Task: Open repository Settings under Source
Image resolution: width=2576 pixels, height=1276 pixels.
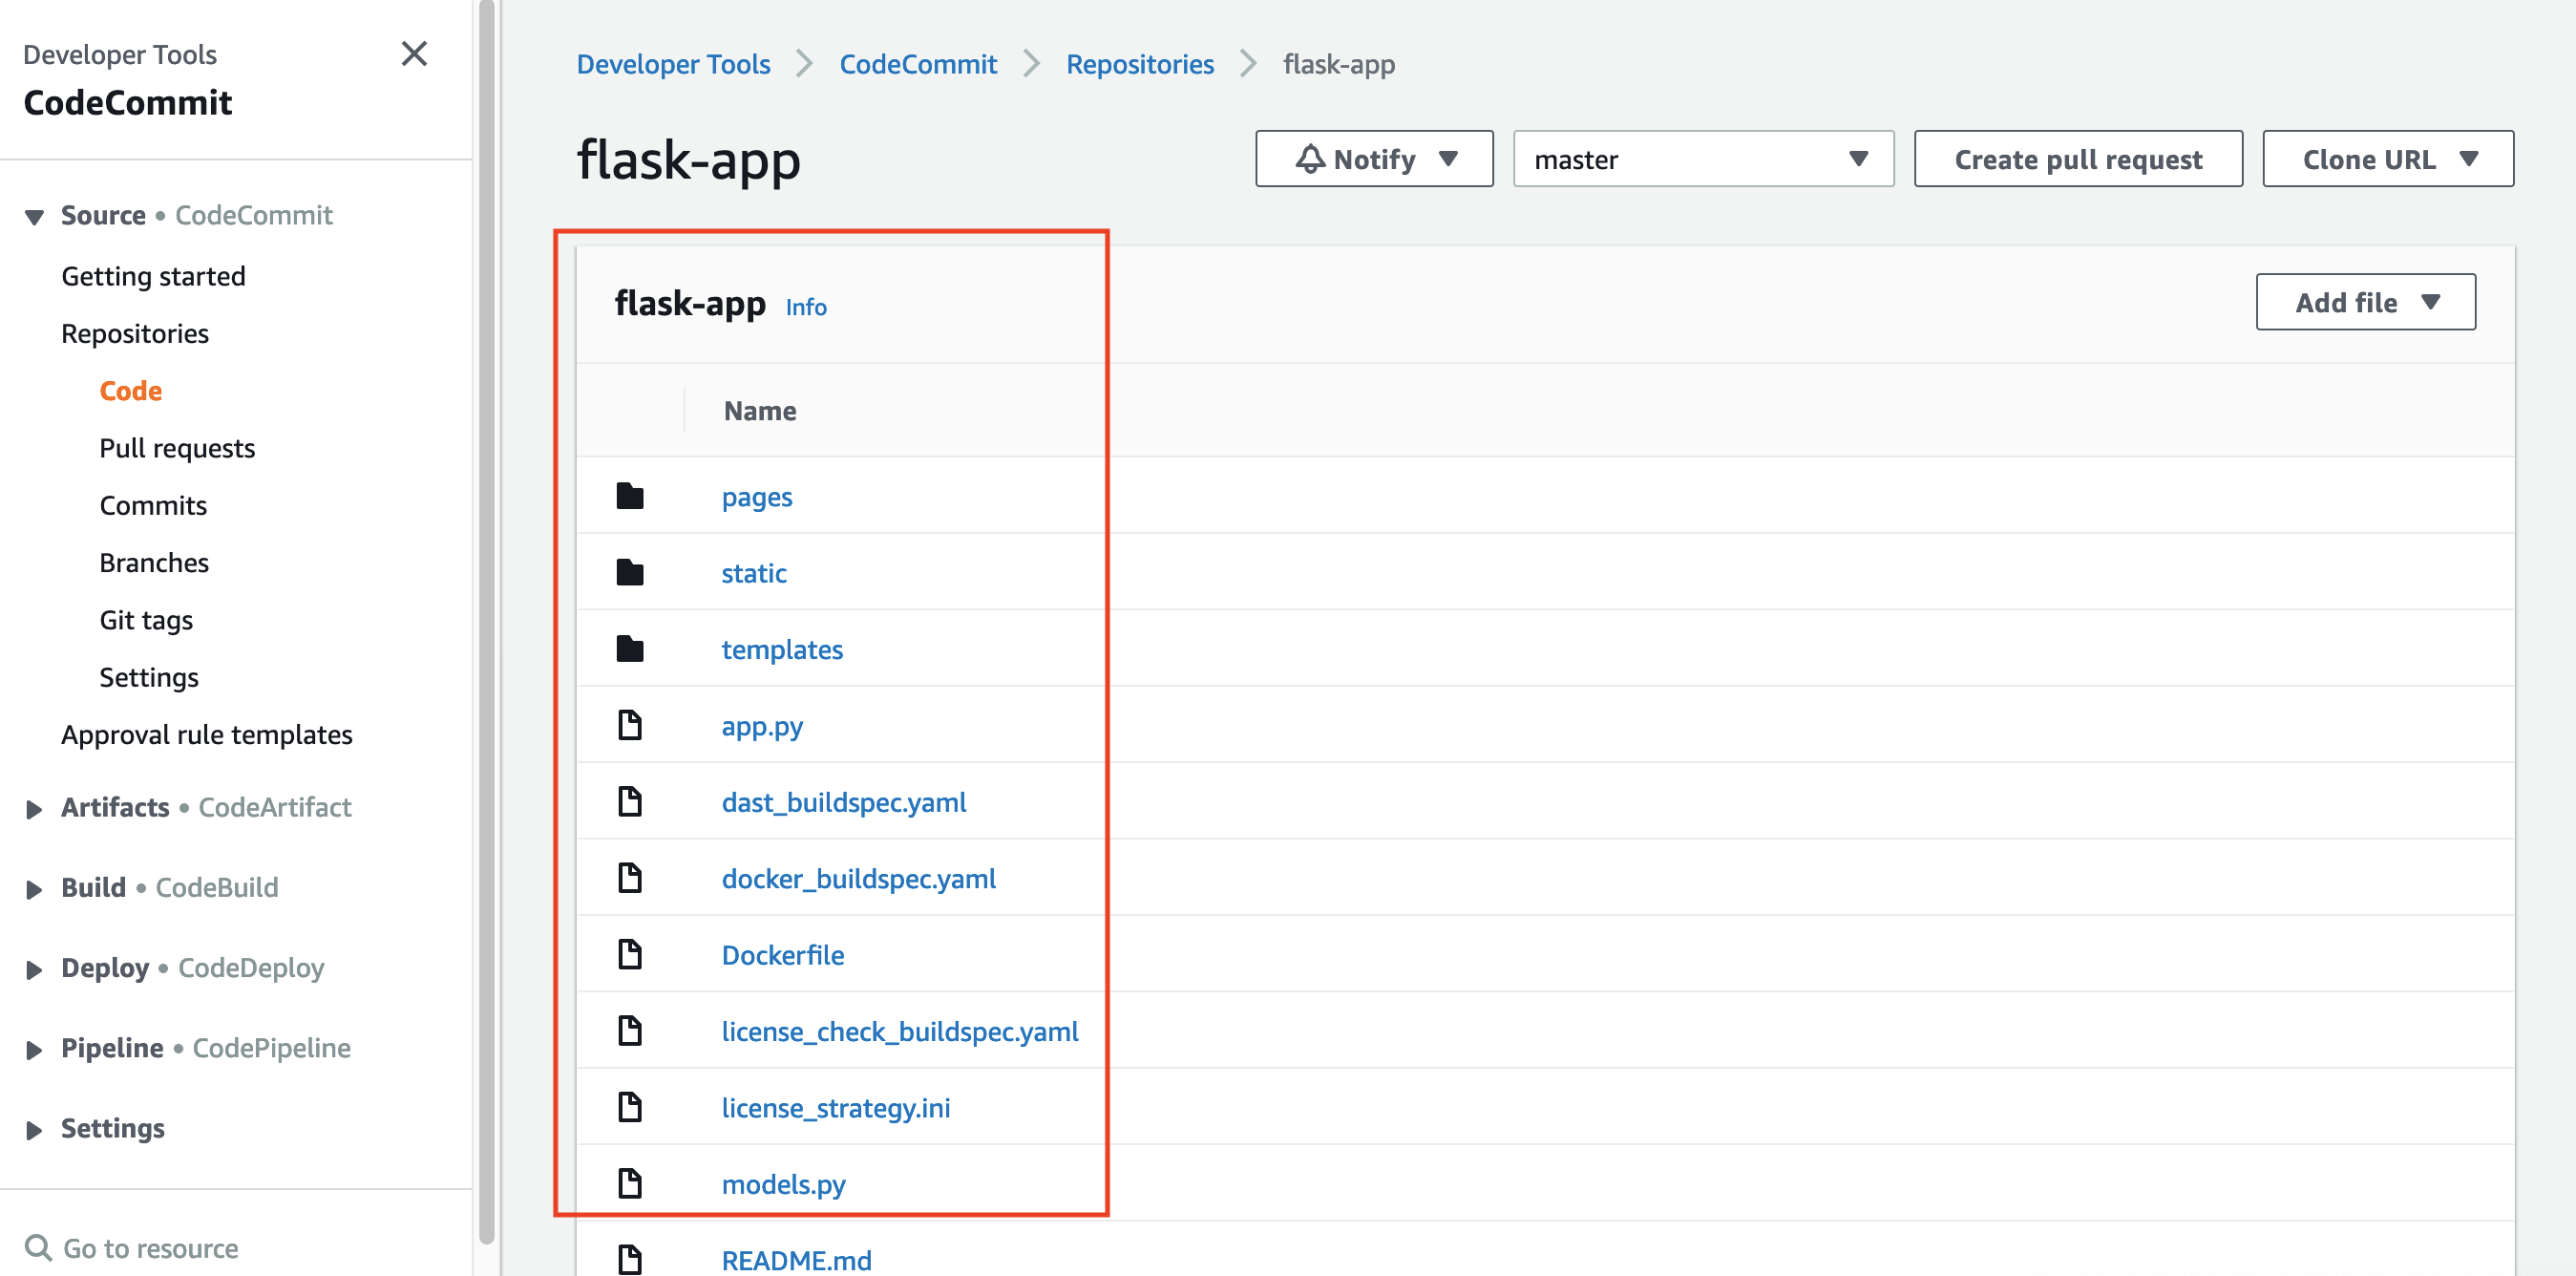Action: click(149, 677)
